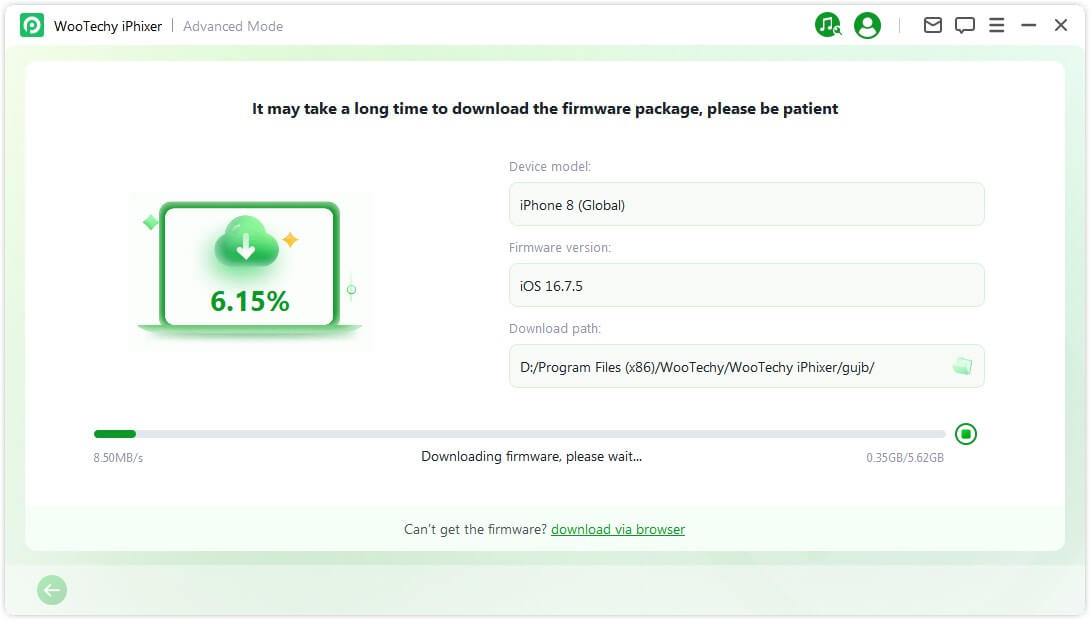Minimize the iPhixer window
Screen dimensions: 1090x620
(x=1029, y=26)
